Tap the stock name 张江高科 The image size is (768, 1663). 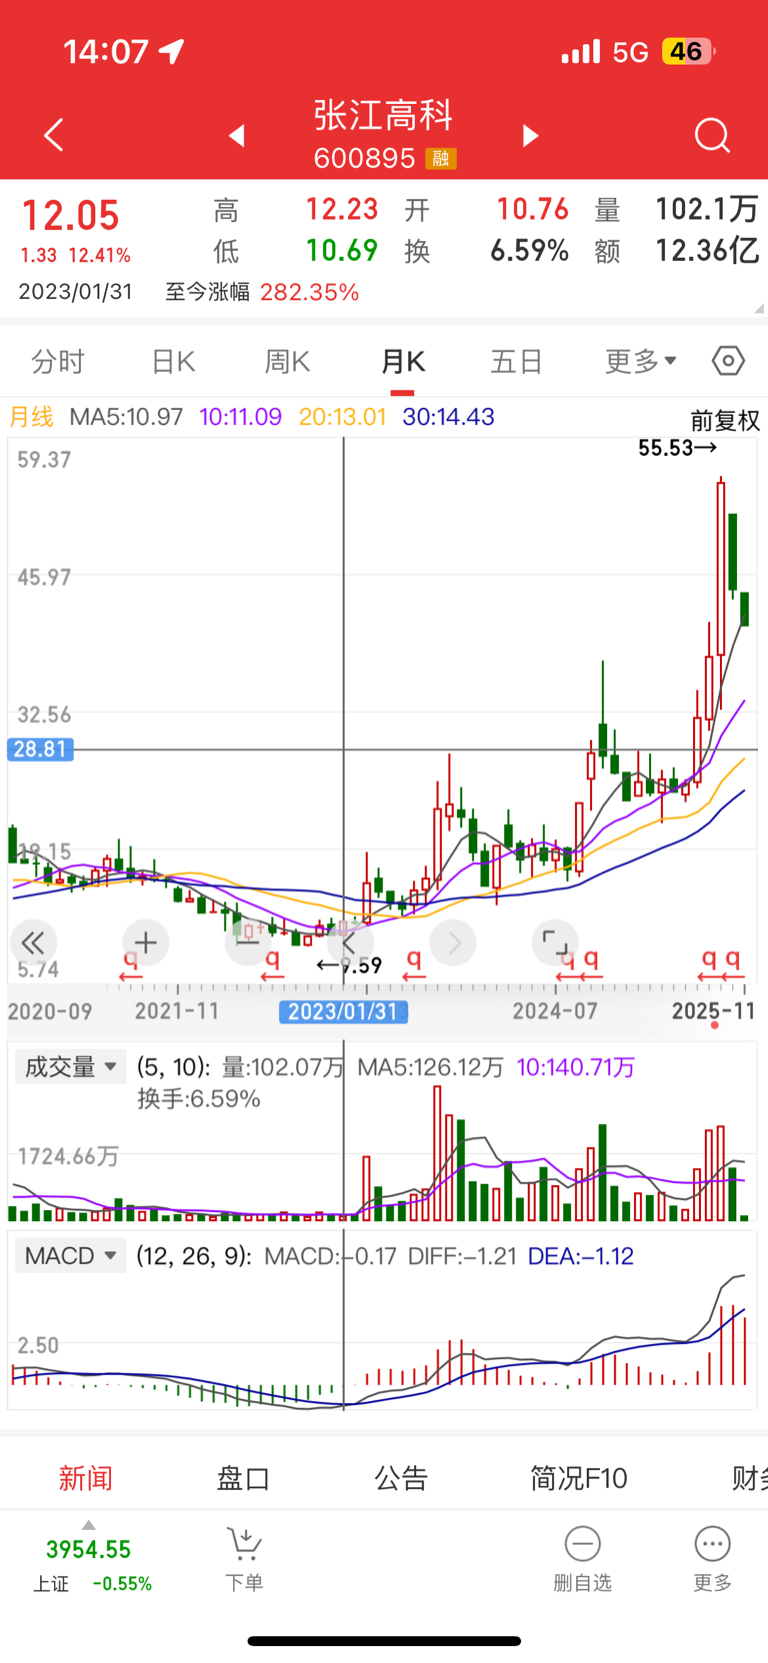click(383, 115)
